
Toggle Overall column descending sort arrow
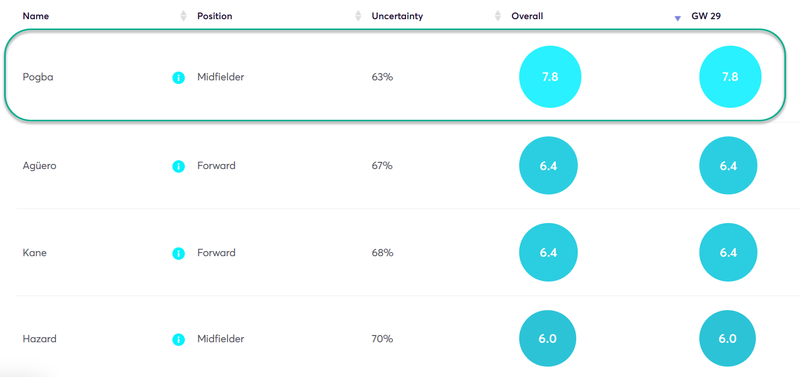coord(678,18)
